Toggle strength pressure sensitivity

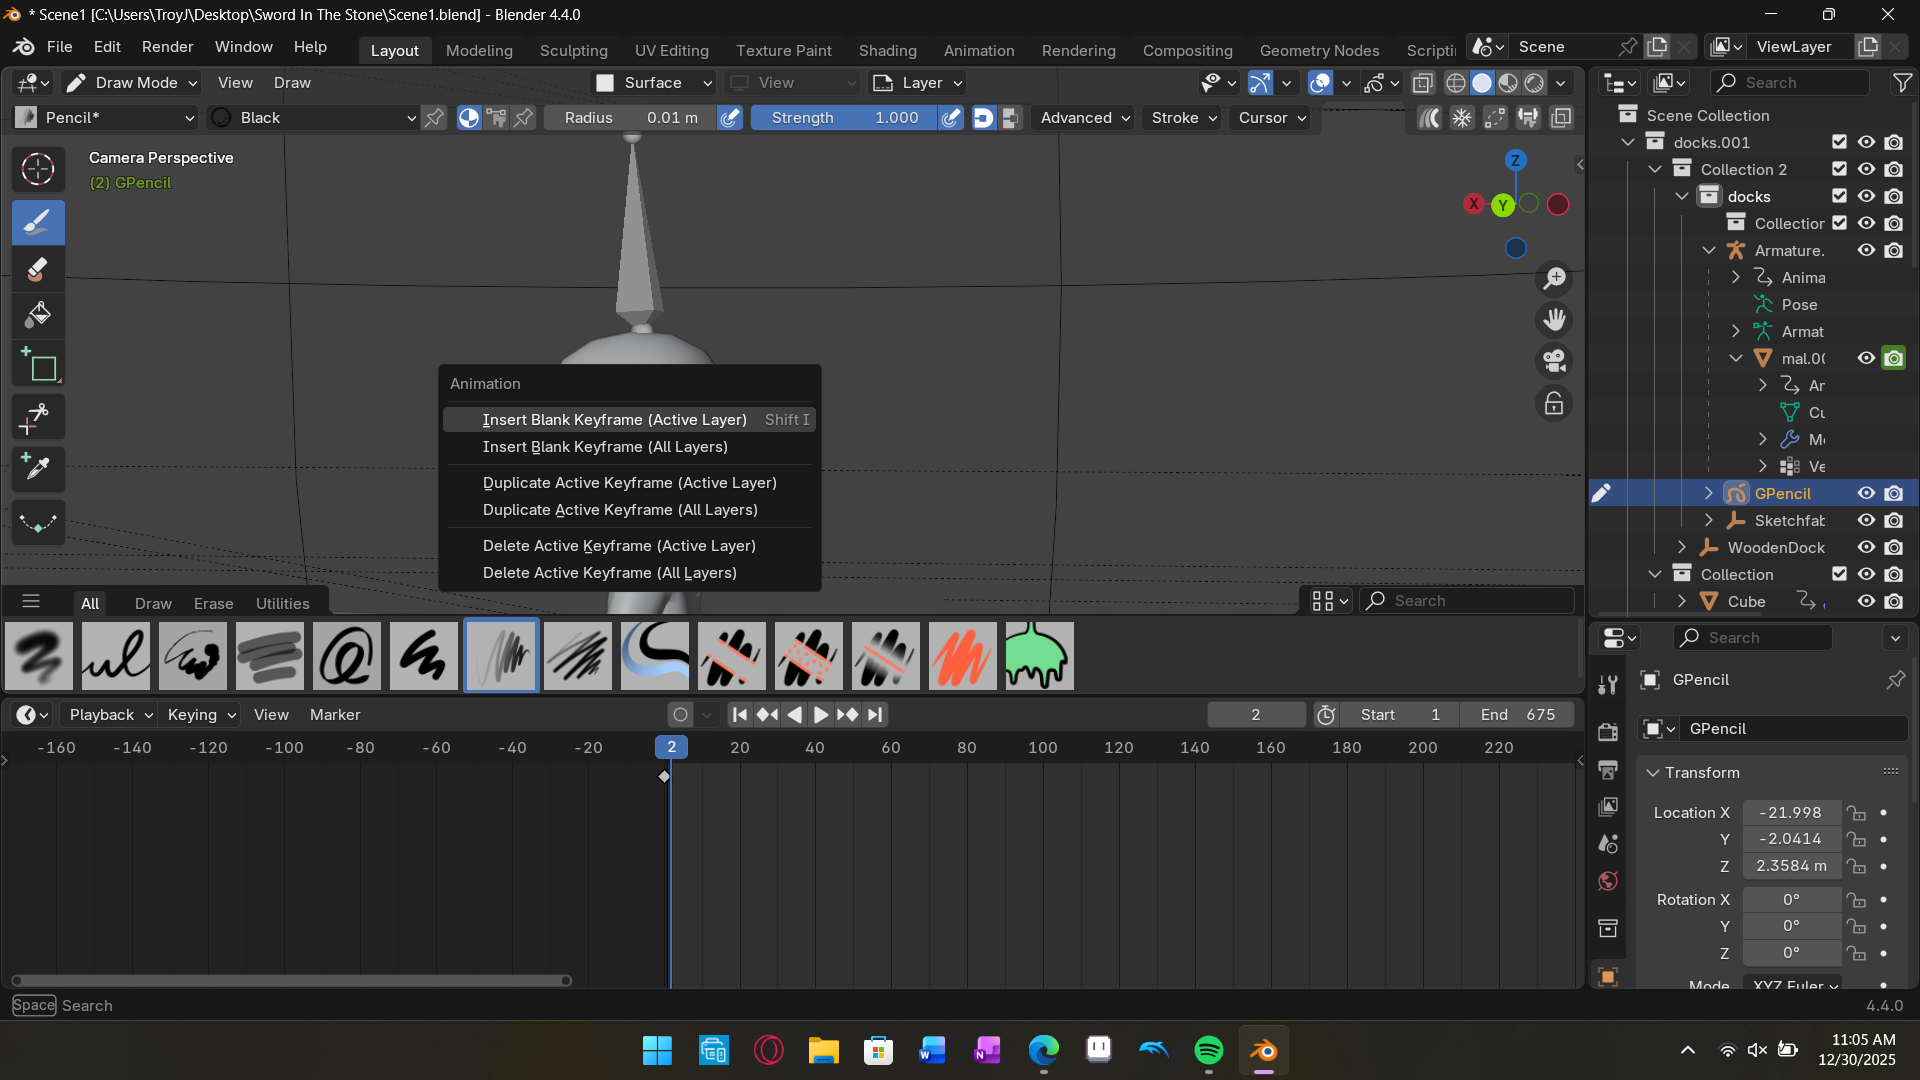coord(951,118)
